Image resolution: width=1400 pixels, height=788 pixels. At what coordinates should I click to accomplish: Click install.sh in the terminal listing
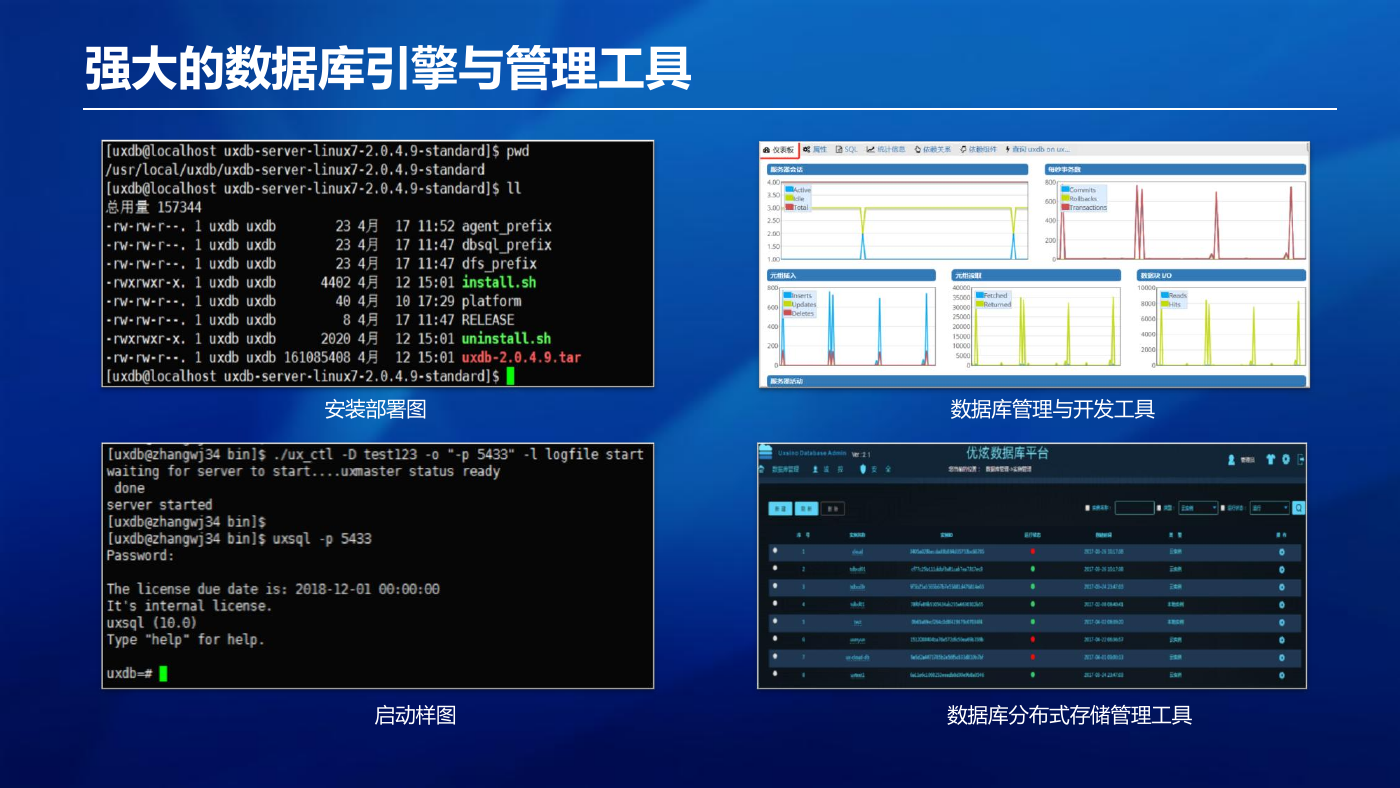[x=499, y=282]
